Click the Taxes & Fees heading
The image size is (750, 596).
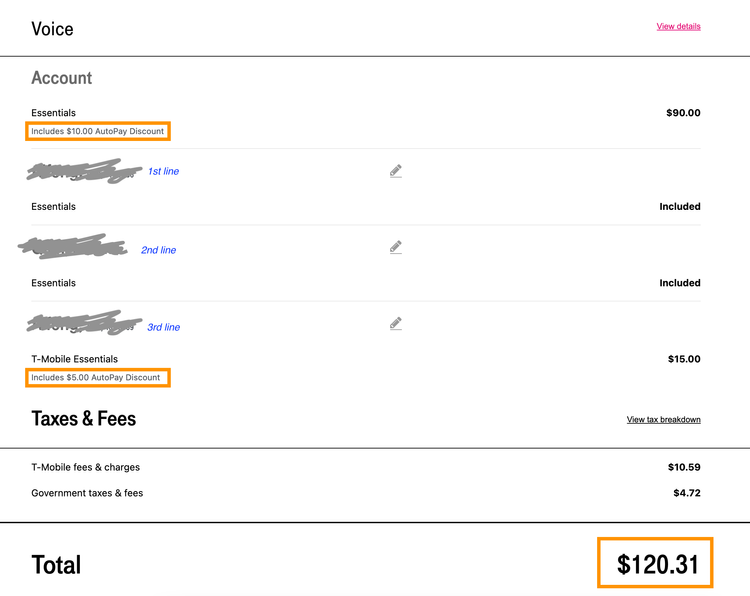coord(84,419)
